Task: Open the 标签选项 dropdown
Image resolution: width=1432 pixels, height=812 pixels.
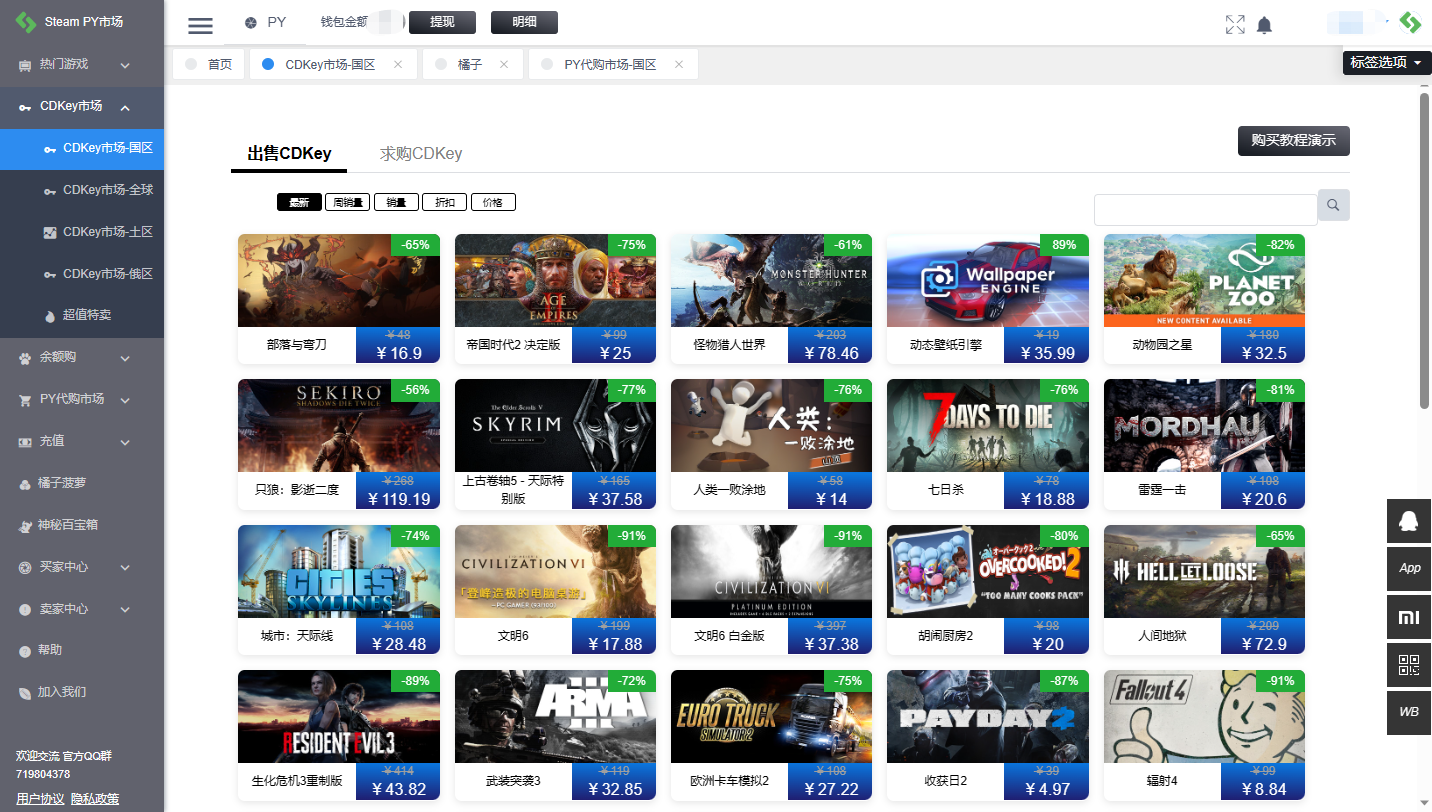Action: pos(1386,62)
